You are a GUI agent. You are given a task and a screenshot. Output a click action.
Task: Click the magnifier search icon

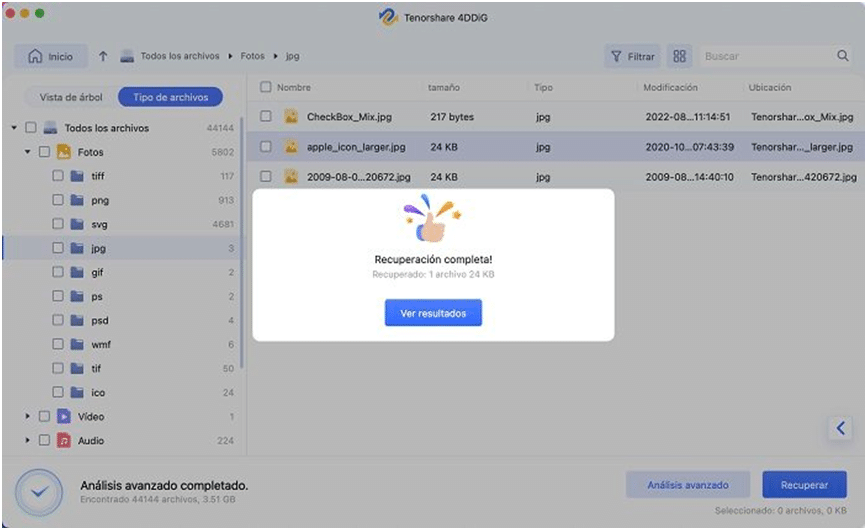tap(843, 56)
